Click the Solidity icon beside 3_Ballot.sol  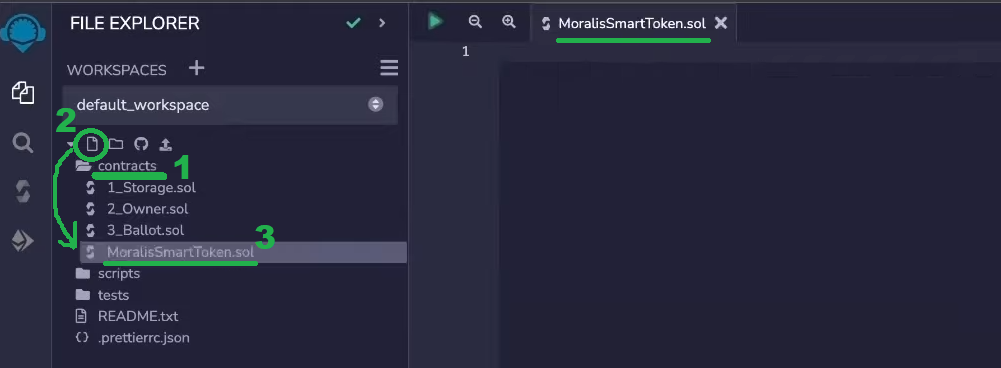pyautogui.click(x=90, y=230)
